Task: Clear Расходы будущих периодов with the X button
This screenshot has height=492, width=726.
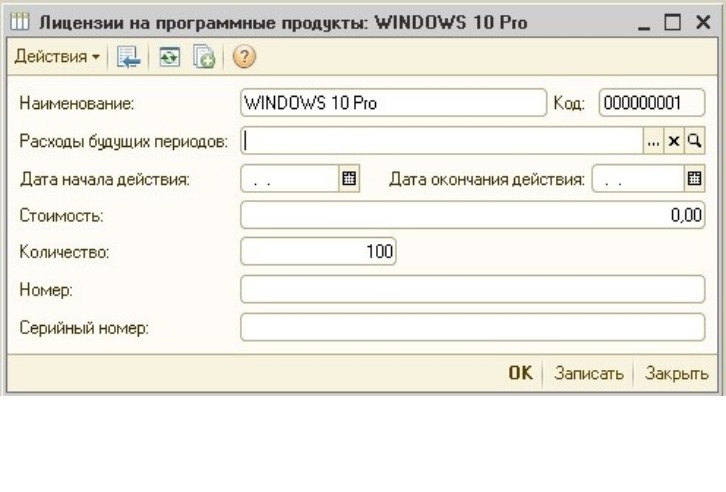Action: (674, 141)
